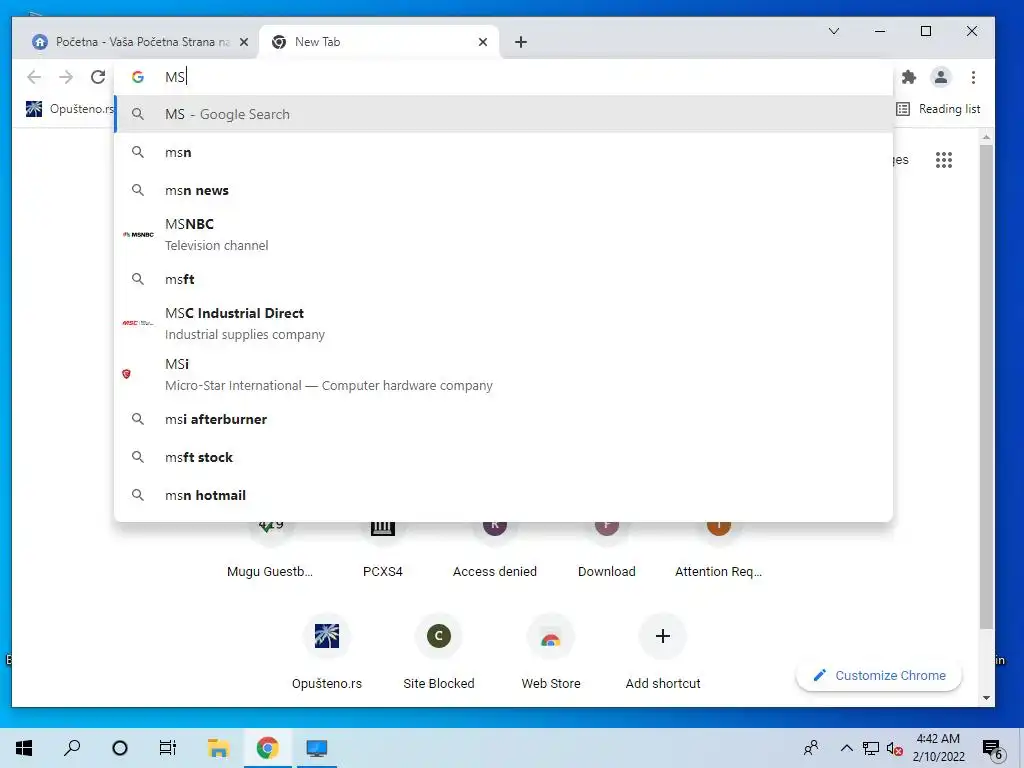Screen dimensions: 1024x768
Task: Open the People icon in tray
Action: point(811,748)
